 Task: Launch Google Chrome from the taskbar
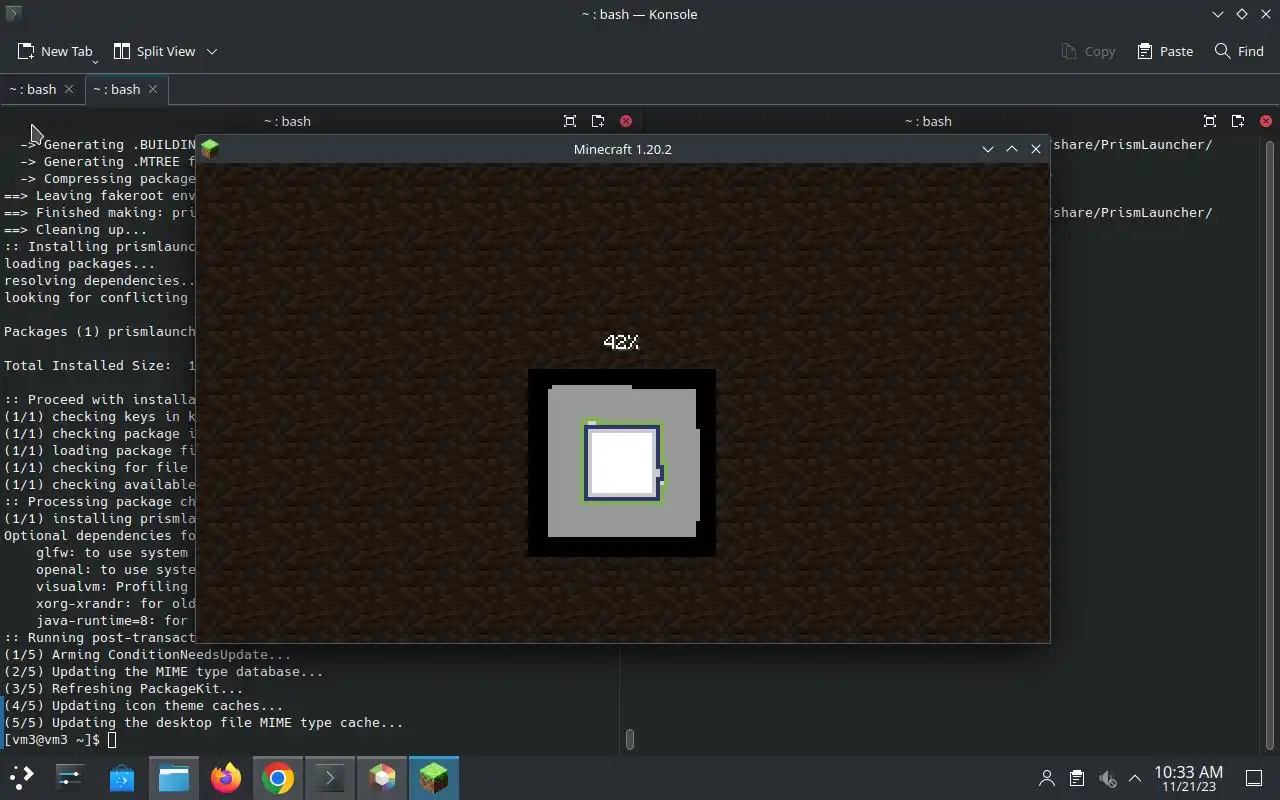pyautogui.click(x=278, y=778)
